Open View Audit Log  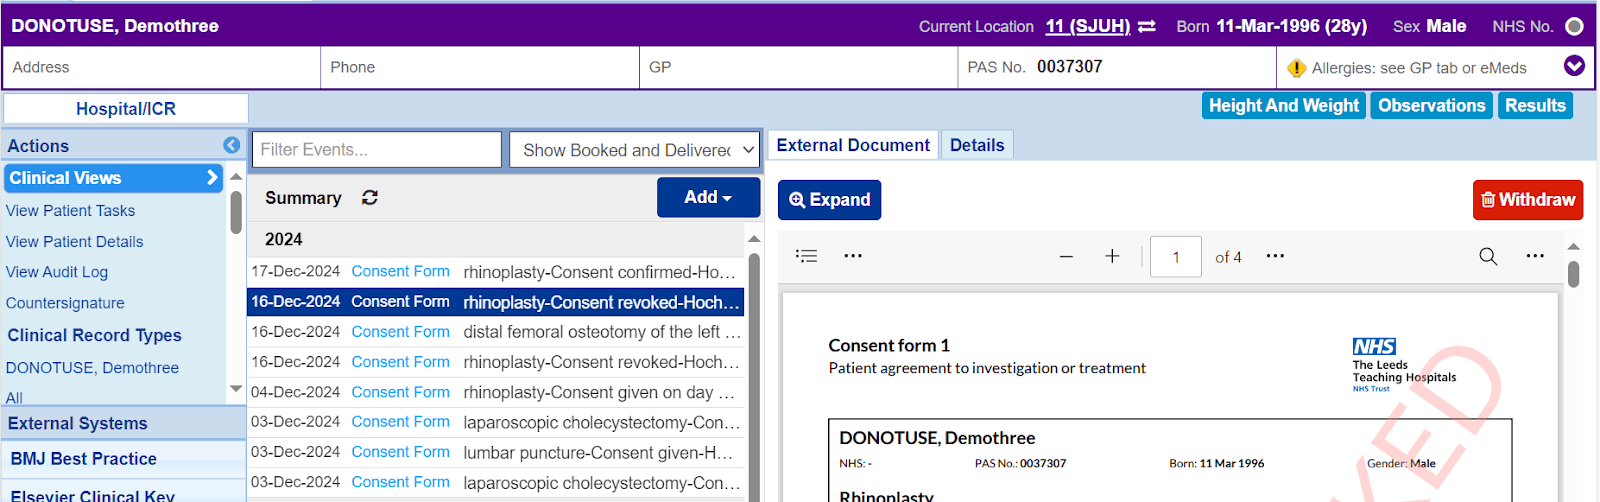(x=57, y=272)
